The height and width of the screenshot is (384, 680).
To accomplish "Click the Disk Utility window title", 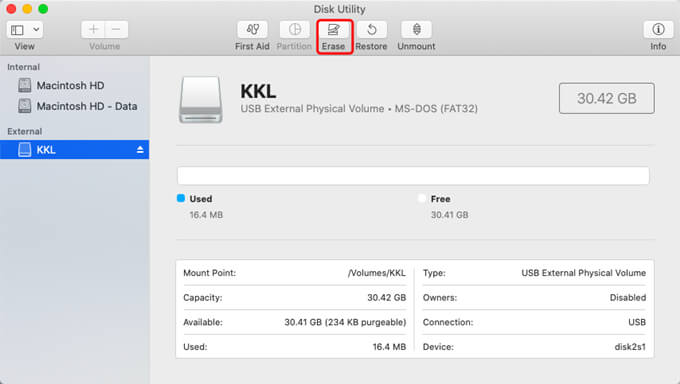I will click(340, 9).
